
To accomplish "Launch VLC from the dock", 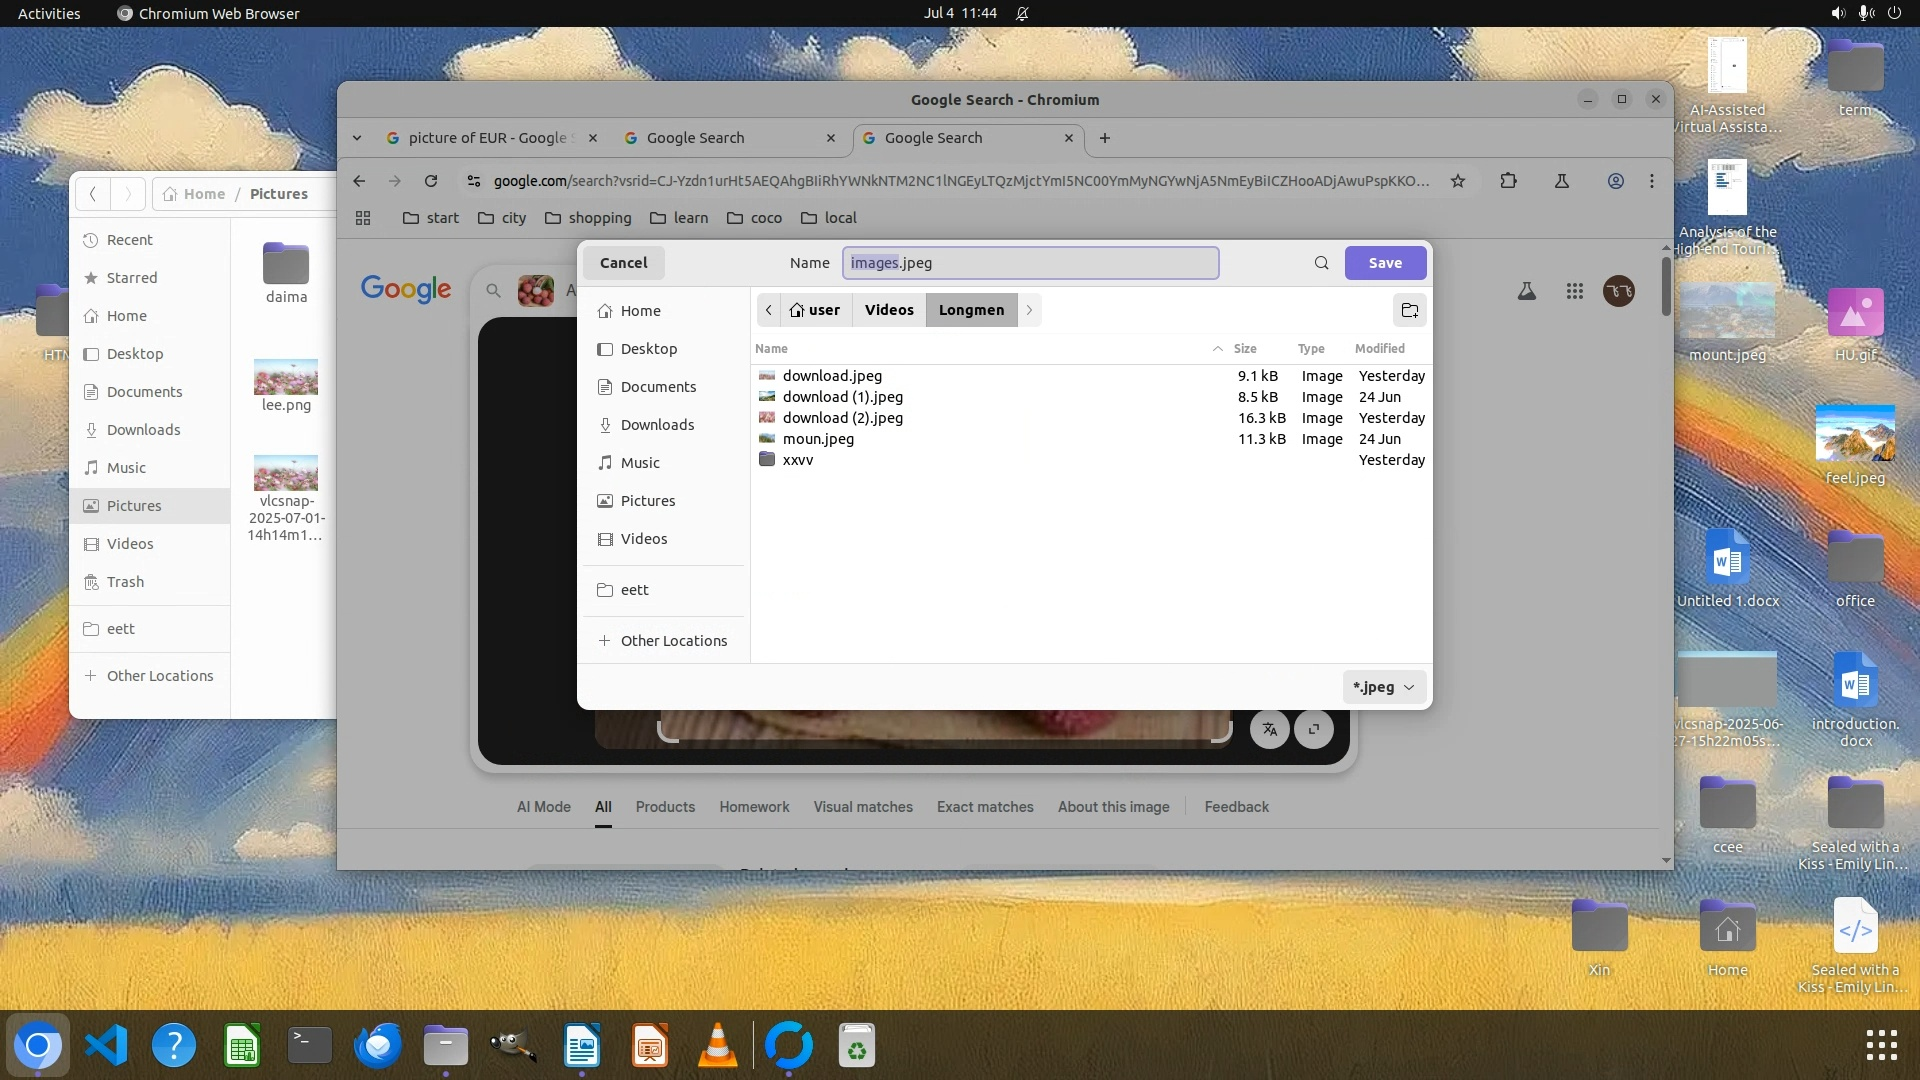I will [x=717, y=1046].
